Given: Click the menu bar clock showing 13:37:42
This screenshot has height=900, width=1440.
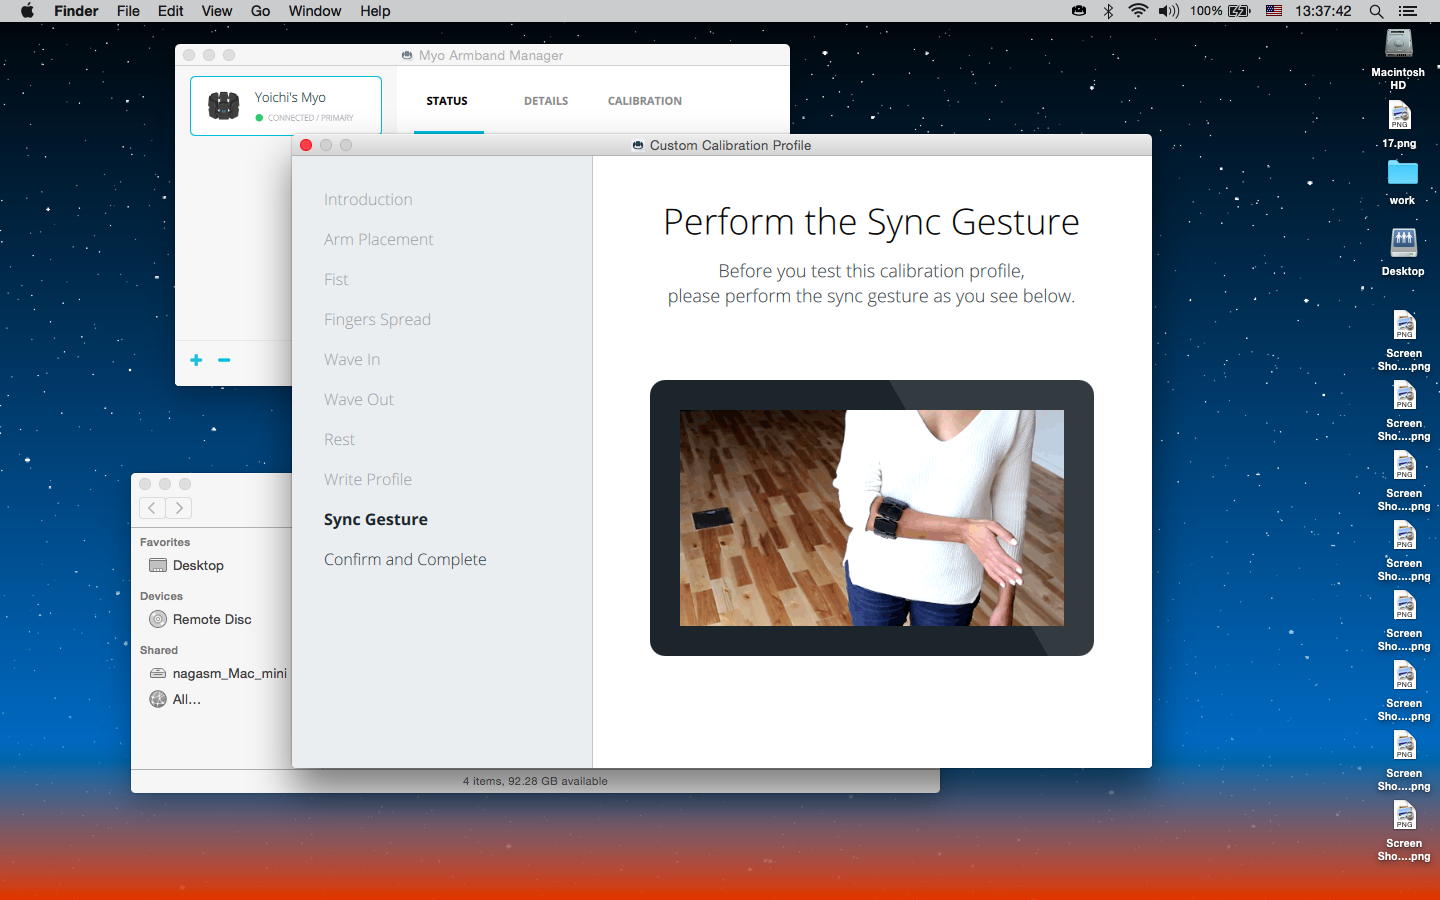Looking at the screenshot, I should click(1323, 11).
